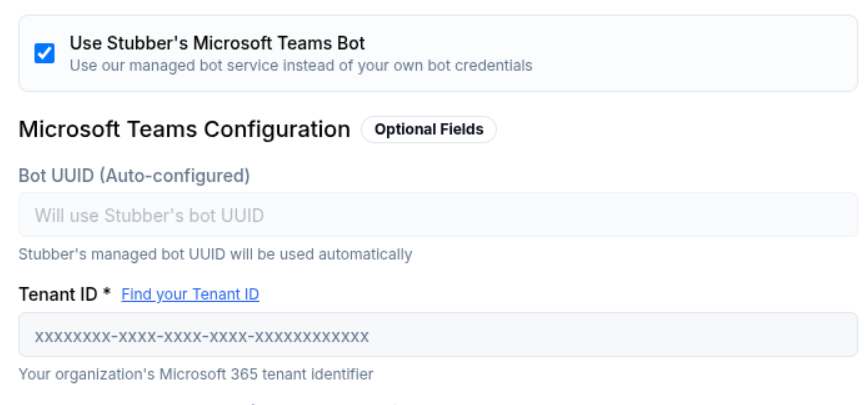Click the Bot UUID (Auto-configured) label
Screen dimensions: 867x405
coord(134,175)
